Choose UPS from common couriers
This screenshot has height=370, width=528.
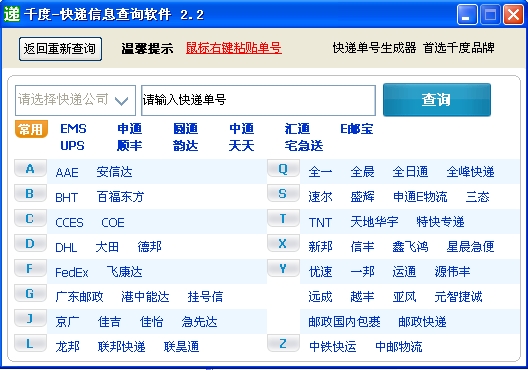coord(72,146)
